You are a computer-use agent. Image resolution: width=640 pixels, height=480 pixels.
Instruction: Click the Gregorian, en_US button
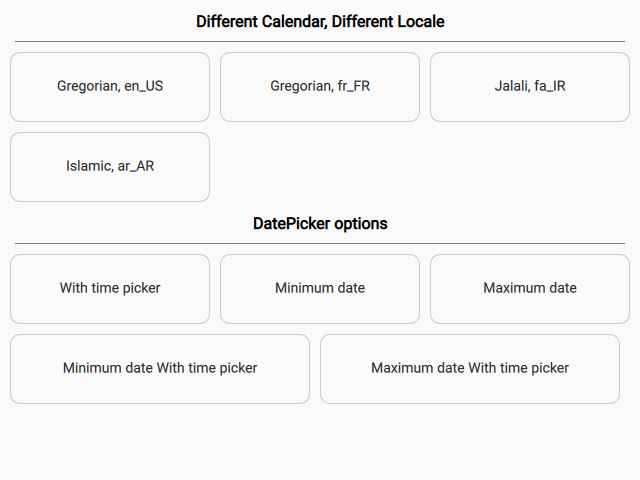(x=110, y=87)
